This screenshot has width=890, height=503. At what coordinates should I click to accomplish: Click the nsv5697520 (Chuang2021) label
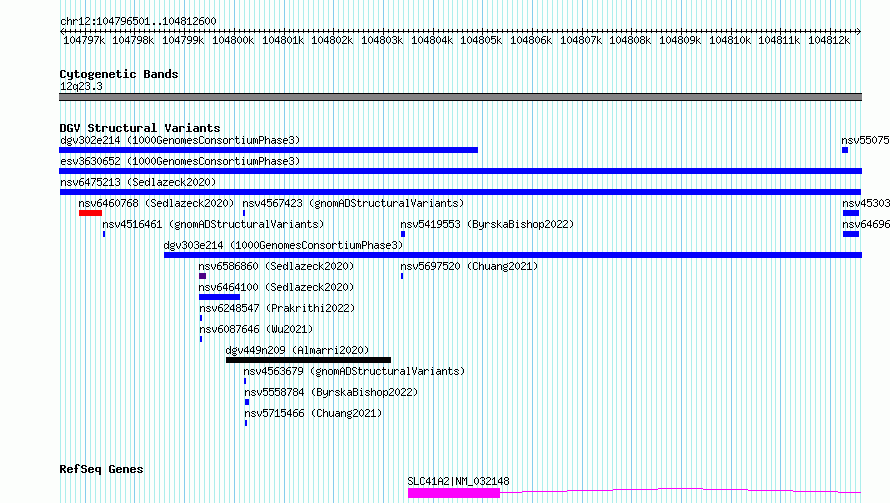click(469, 266)
